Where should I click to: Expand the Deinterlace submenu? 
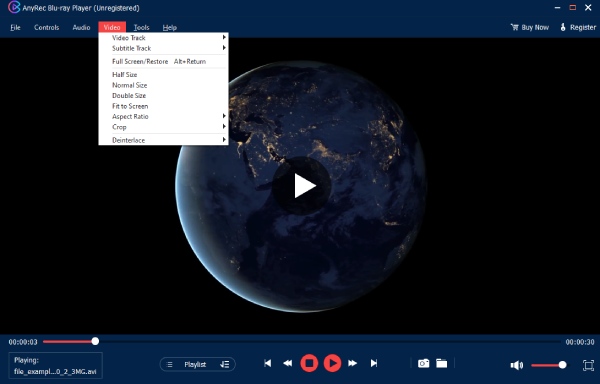(x=163, y=140)
